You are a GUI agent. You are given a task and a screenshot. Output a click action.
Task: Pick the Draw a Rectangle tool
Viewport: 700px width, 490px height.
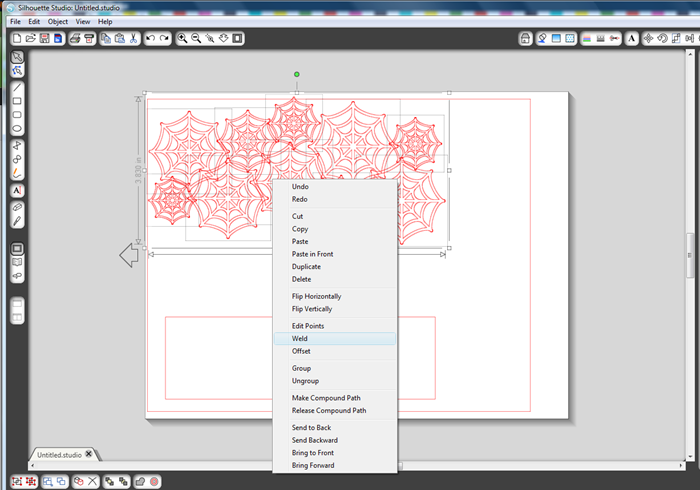point(17,101)
